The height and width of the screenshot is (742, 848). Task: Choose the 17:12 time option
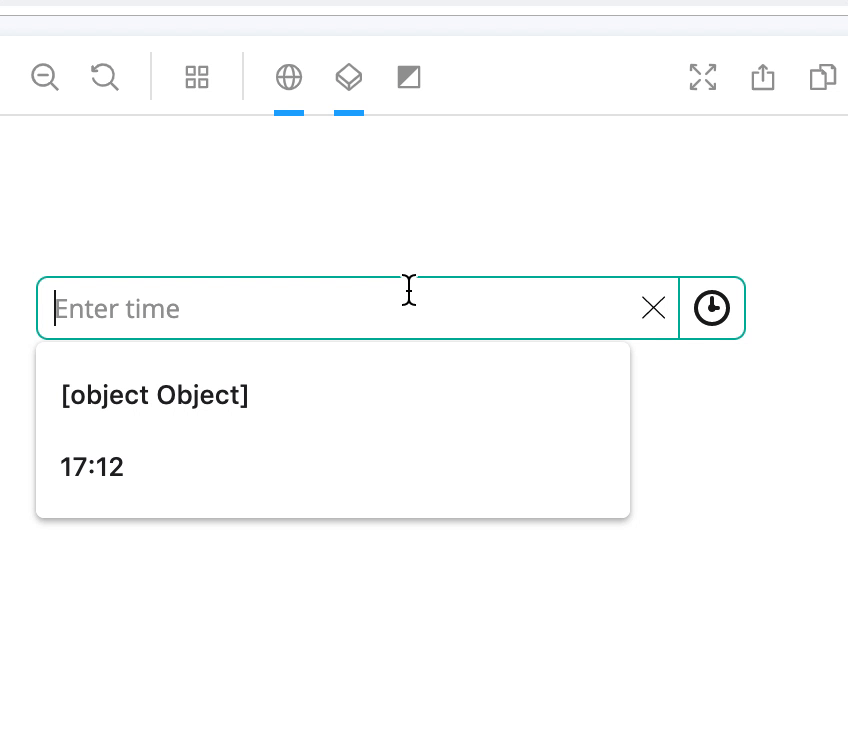333,467
